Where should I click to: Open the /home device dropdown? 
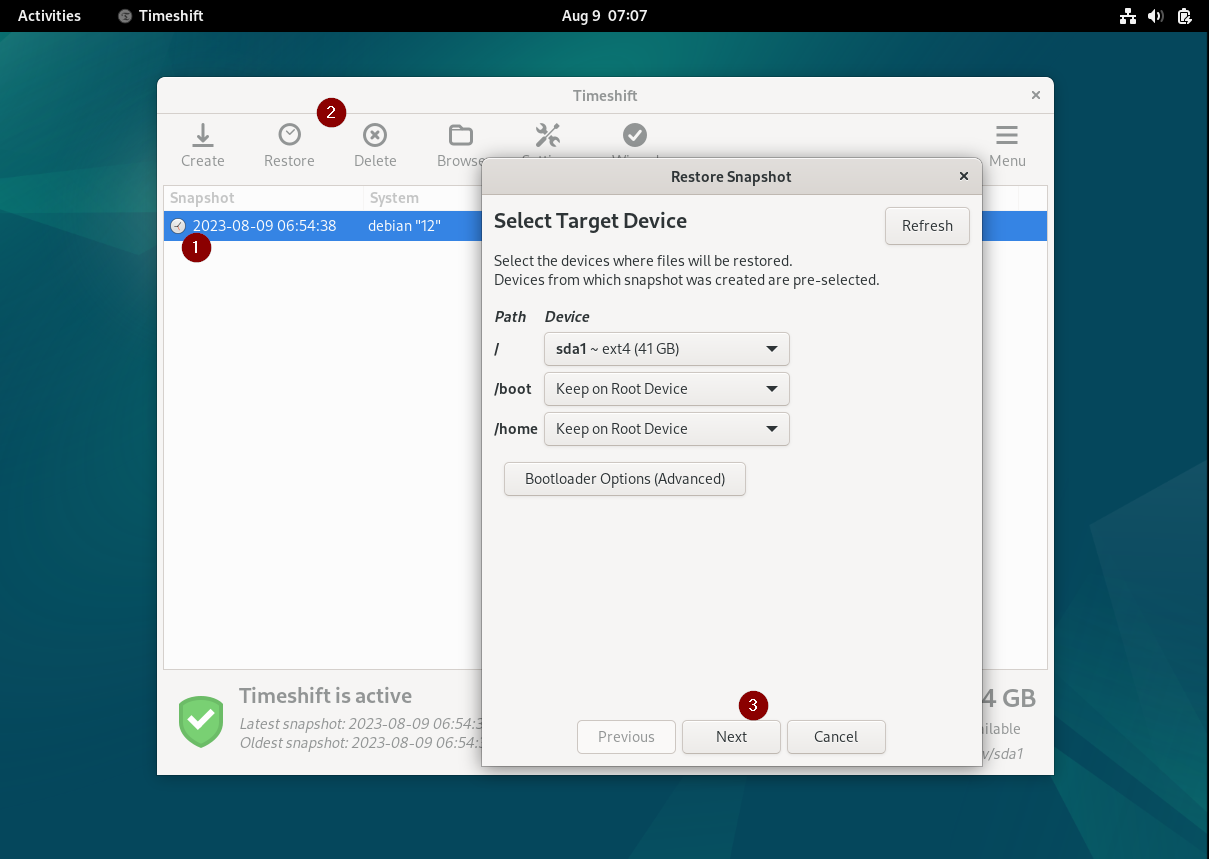tap(667, 429)
